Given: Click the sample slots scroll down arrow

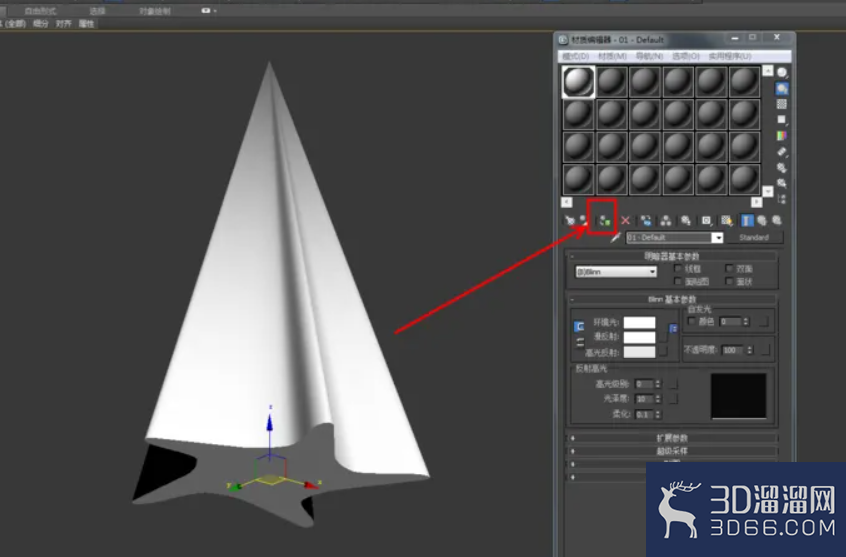Looking at the screenshot, I should 768,192.
